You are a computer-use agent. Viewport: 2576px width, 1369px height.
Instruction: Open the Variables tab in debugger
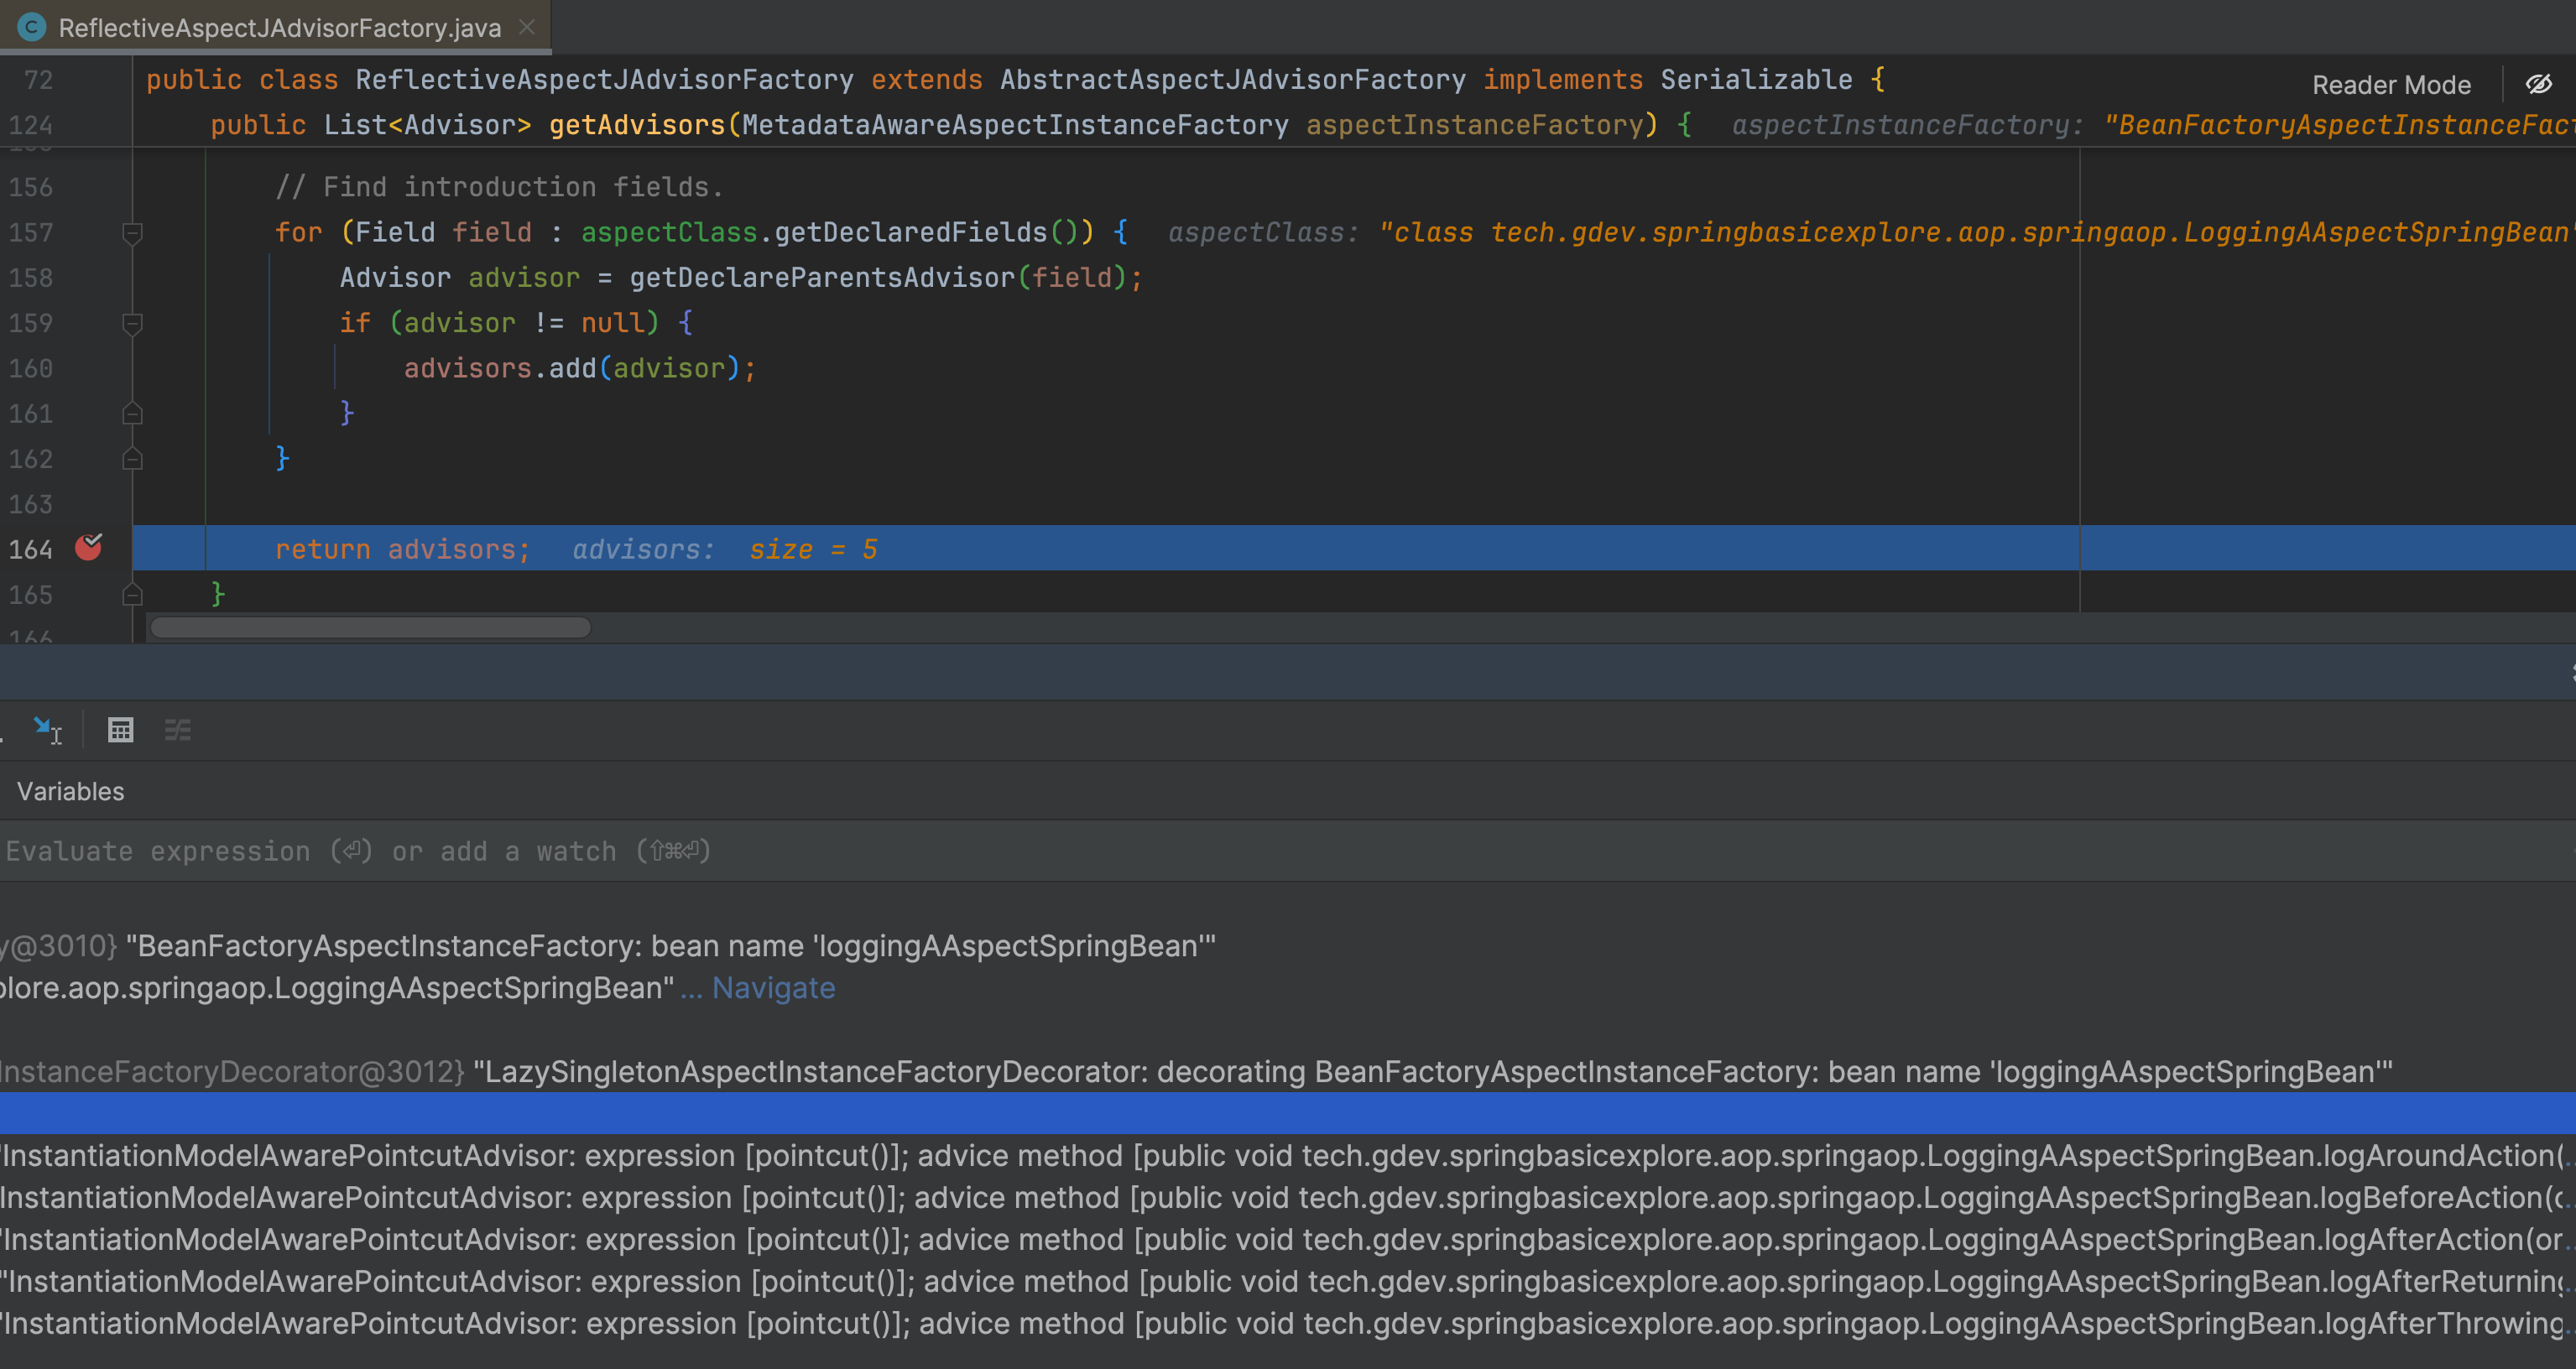[71, 791]
